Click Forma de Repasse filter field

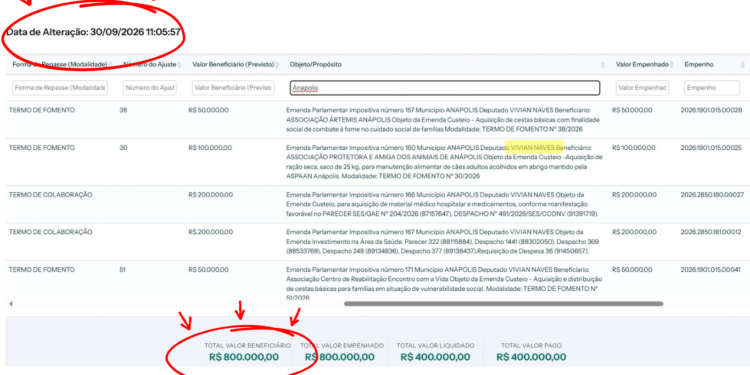(x=60, y=88)
